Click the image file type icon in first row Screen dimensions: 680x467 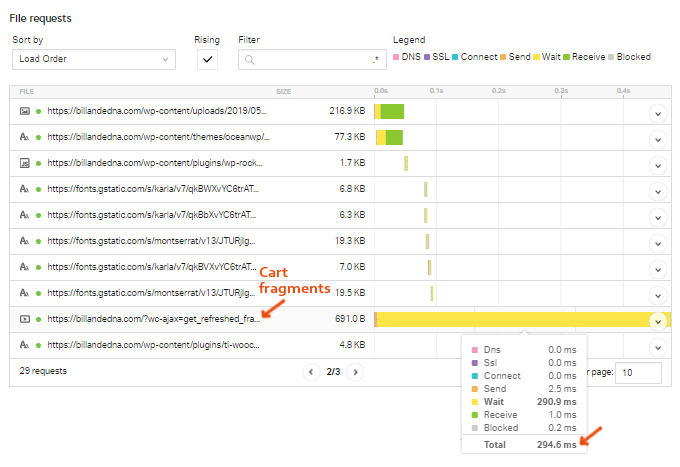point(24,111)
